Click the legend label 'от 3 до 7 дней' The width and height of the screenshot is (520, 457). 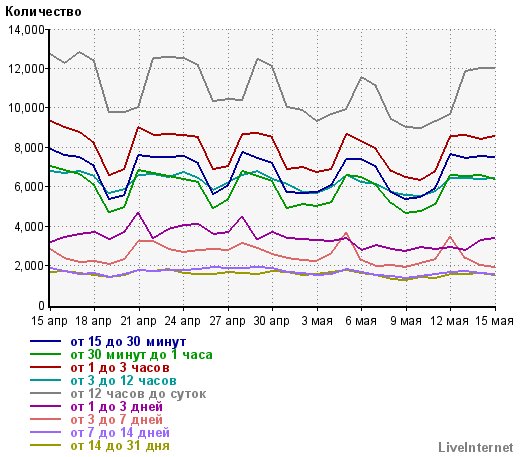pos(116,420)
